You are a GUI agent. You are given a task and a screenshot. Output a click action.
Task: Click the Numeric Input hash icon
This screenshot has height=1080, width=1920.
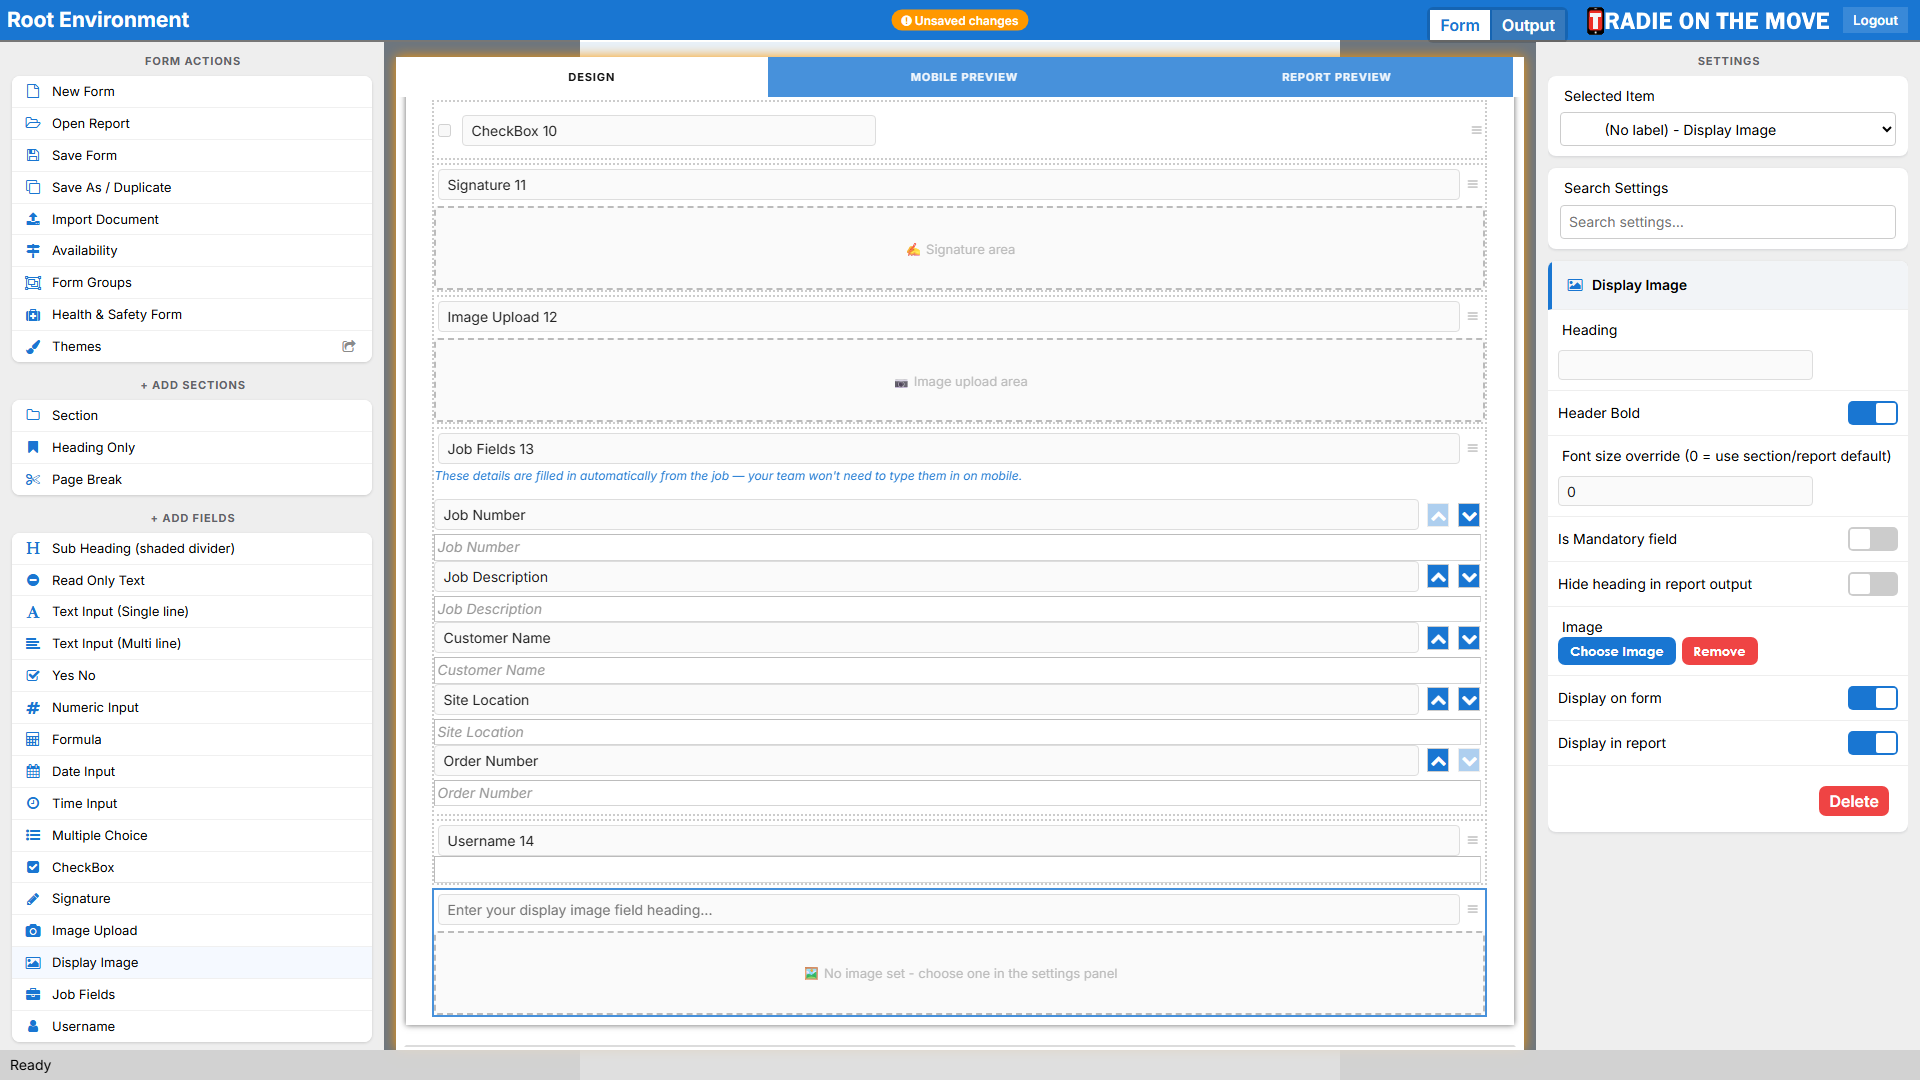[x=33, y=707]
